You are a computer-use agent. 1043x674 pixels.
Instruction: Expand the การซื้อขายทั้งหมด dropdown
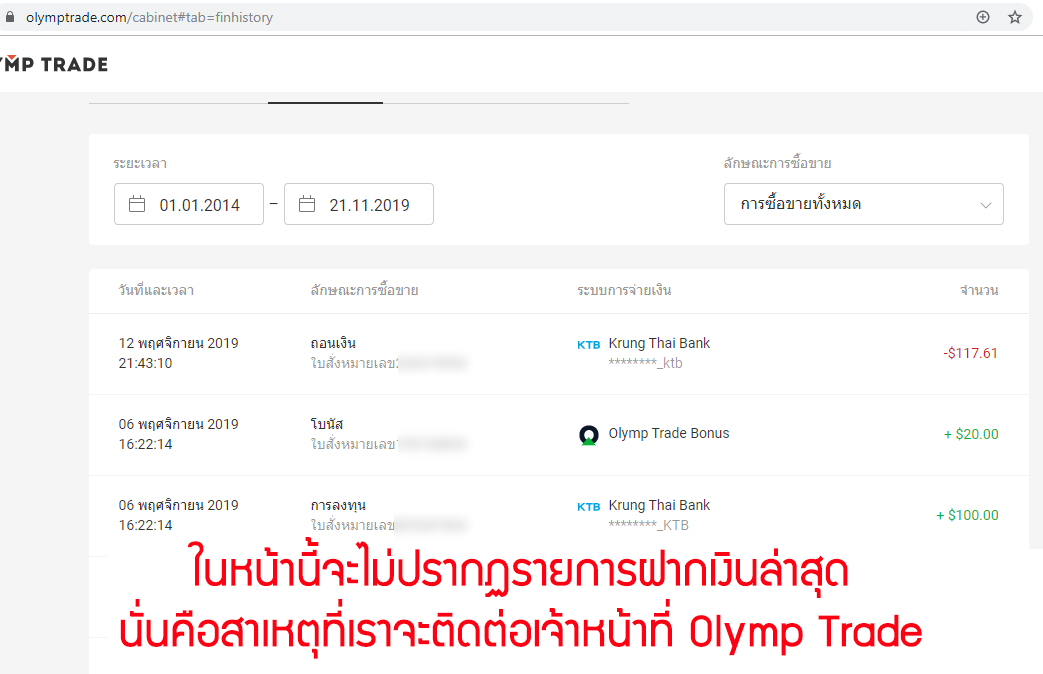pos(863,204)
